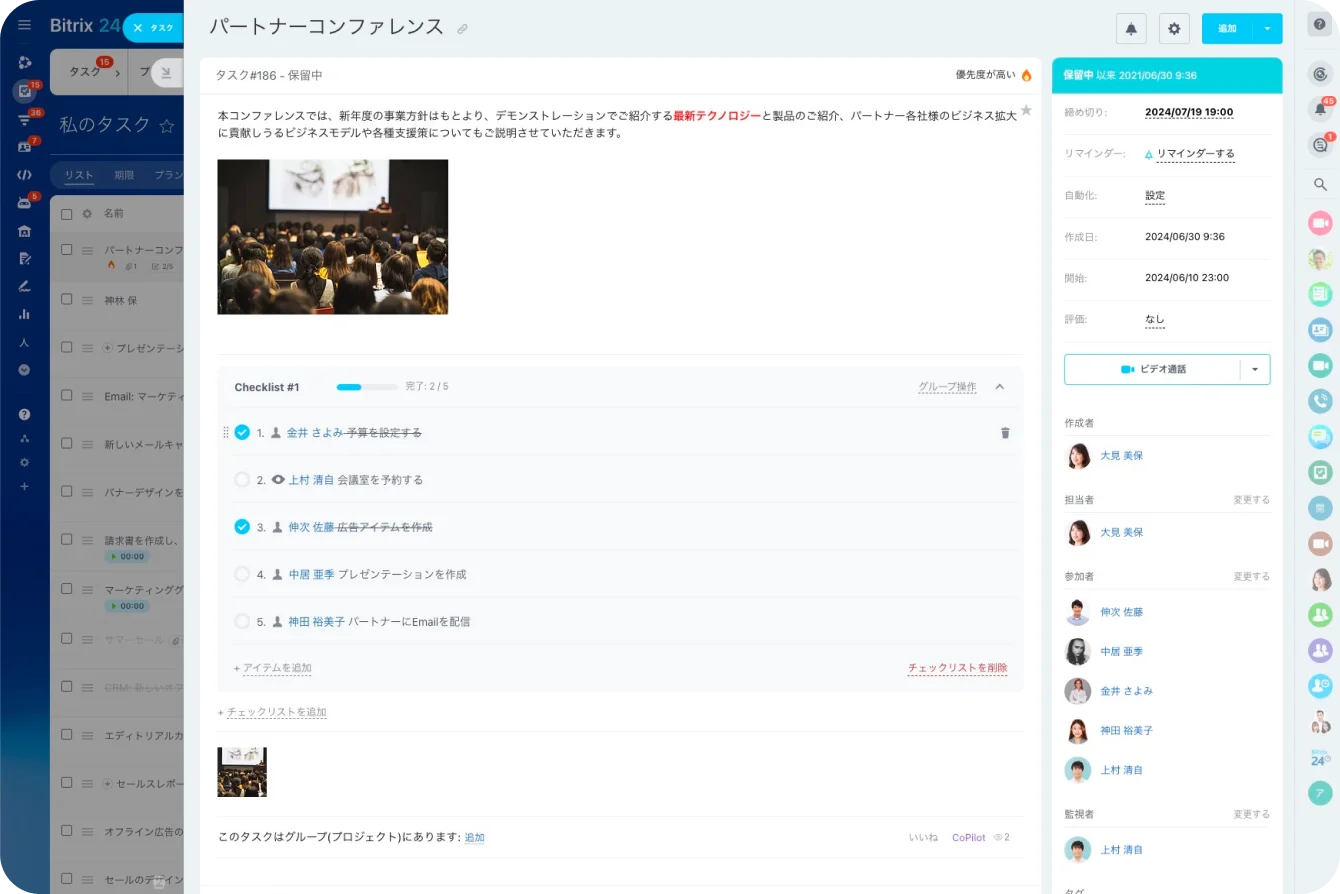Open the conference photo in description
1340x894 pixels.
pyautogui.click(x=332, y=237)
